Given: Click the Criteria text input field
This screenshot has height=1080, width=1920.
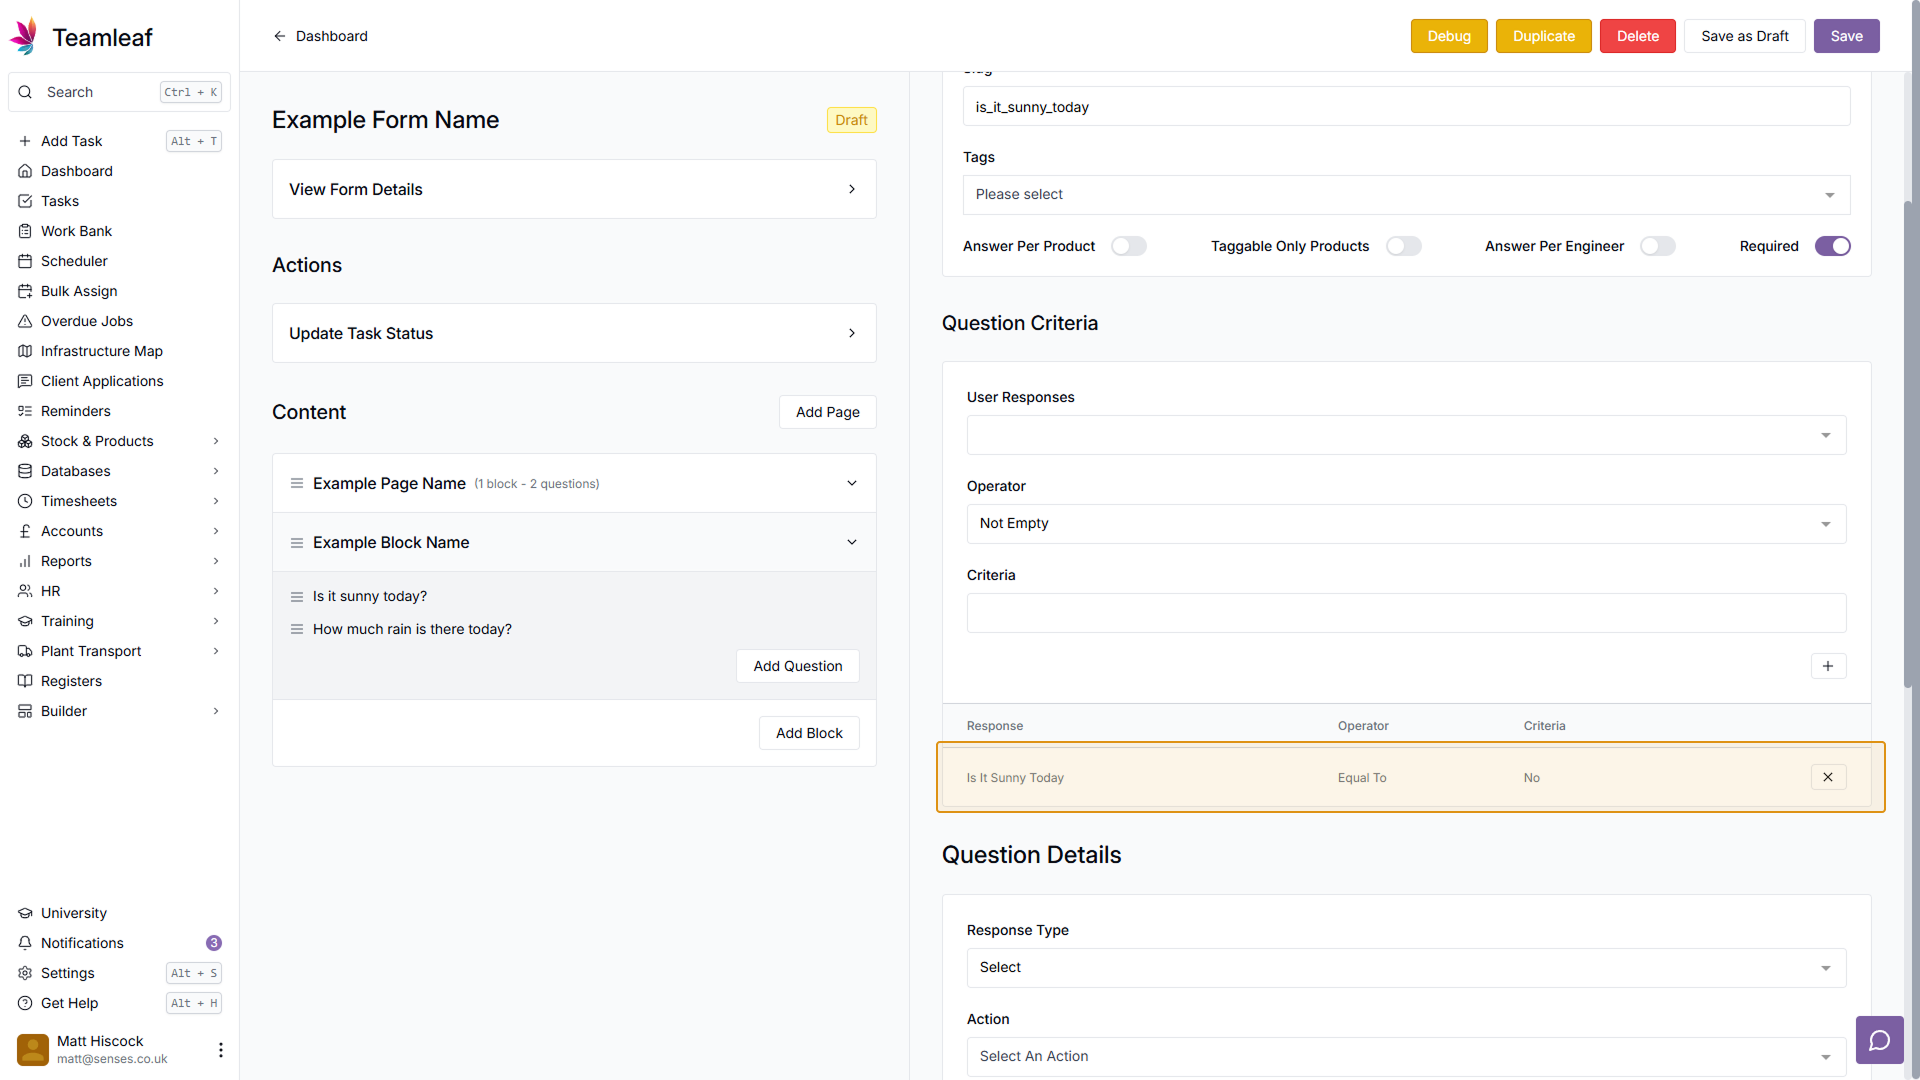Looking at the screenshot, I should 1405,613.
